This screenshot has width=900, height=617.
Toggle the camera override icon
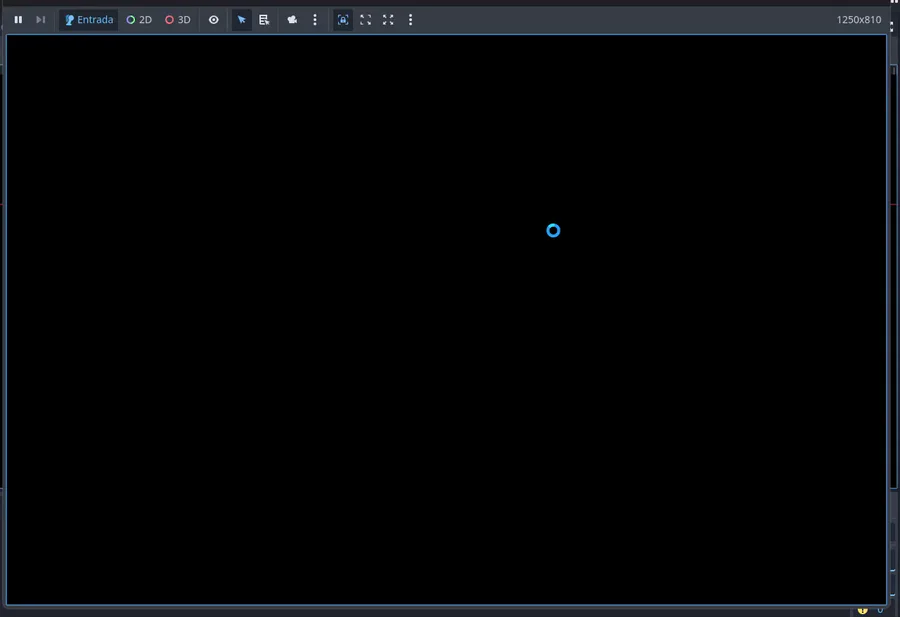click(x=292, y=20)
